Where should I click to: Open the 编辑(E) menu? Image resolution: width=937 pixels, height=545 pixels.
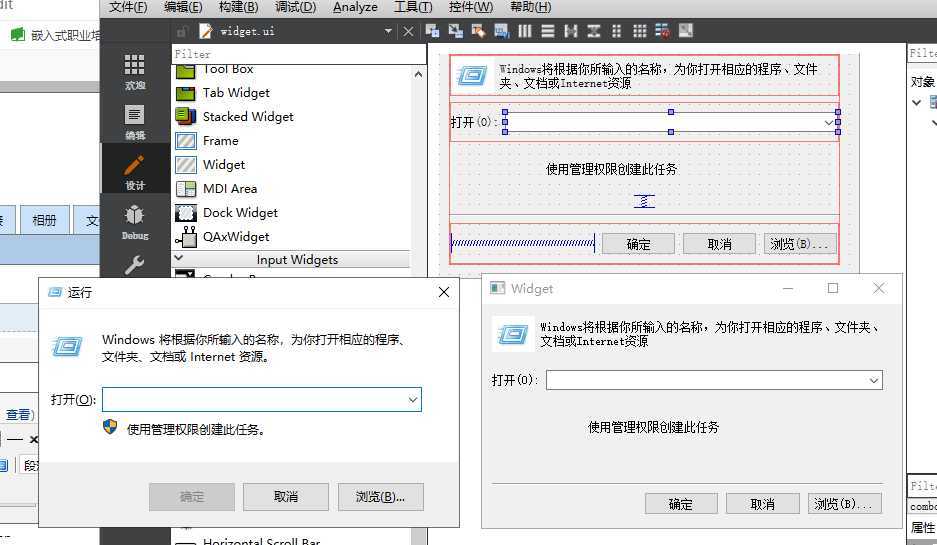click(x=183, y=7)
